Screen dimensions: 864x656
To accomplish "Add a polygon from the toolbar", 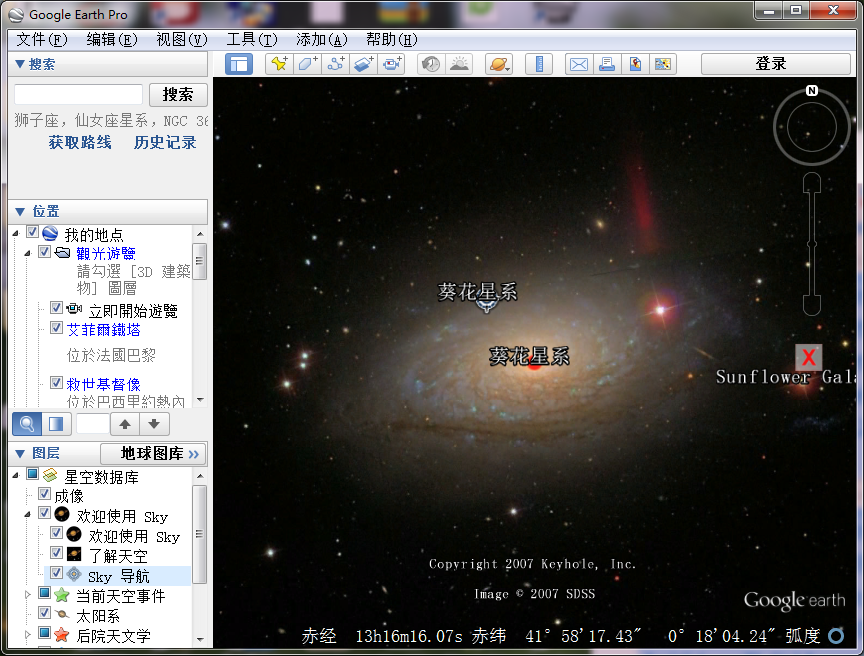I will (x=307, y=64).
